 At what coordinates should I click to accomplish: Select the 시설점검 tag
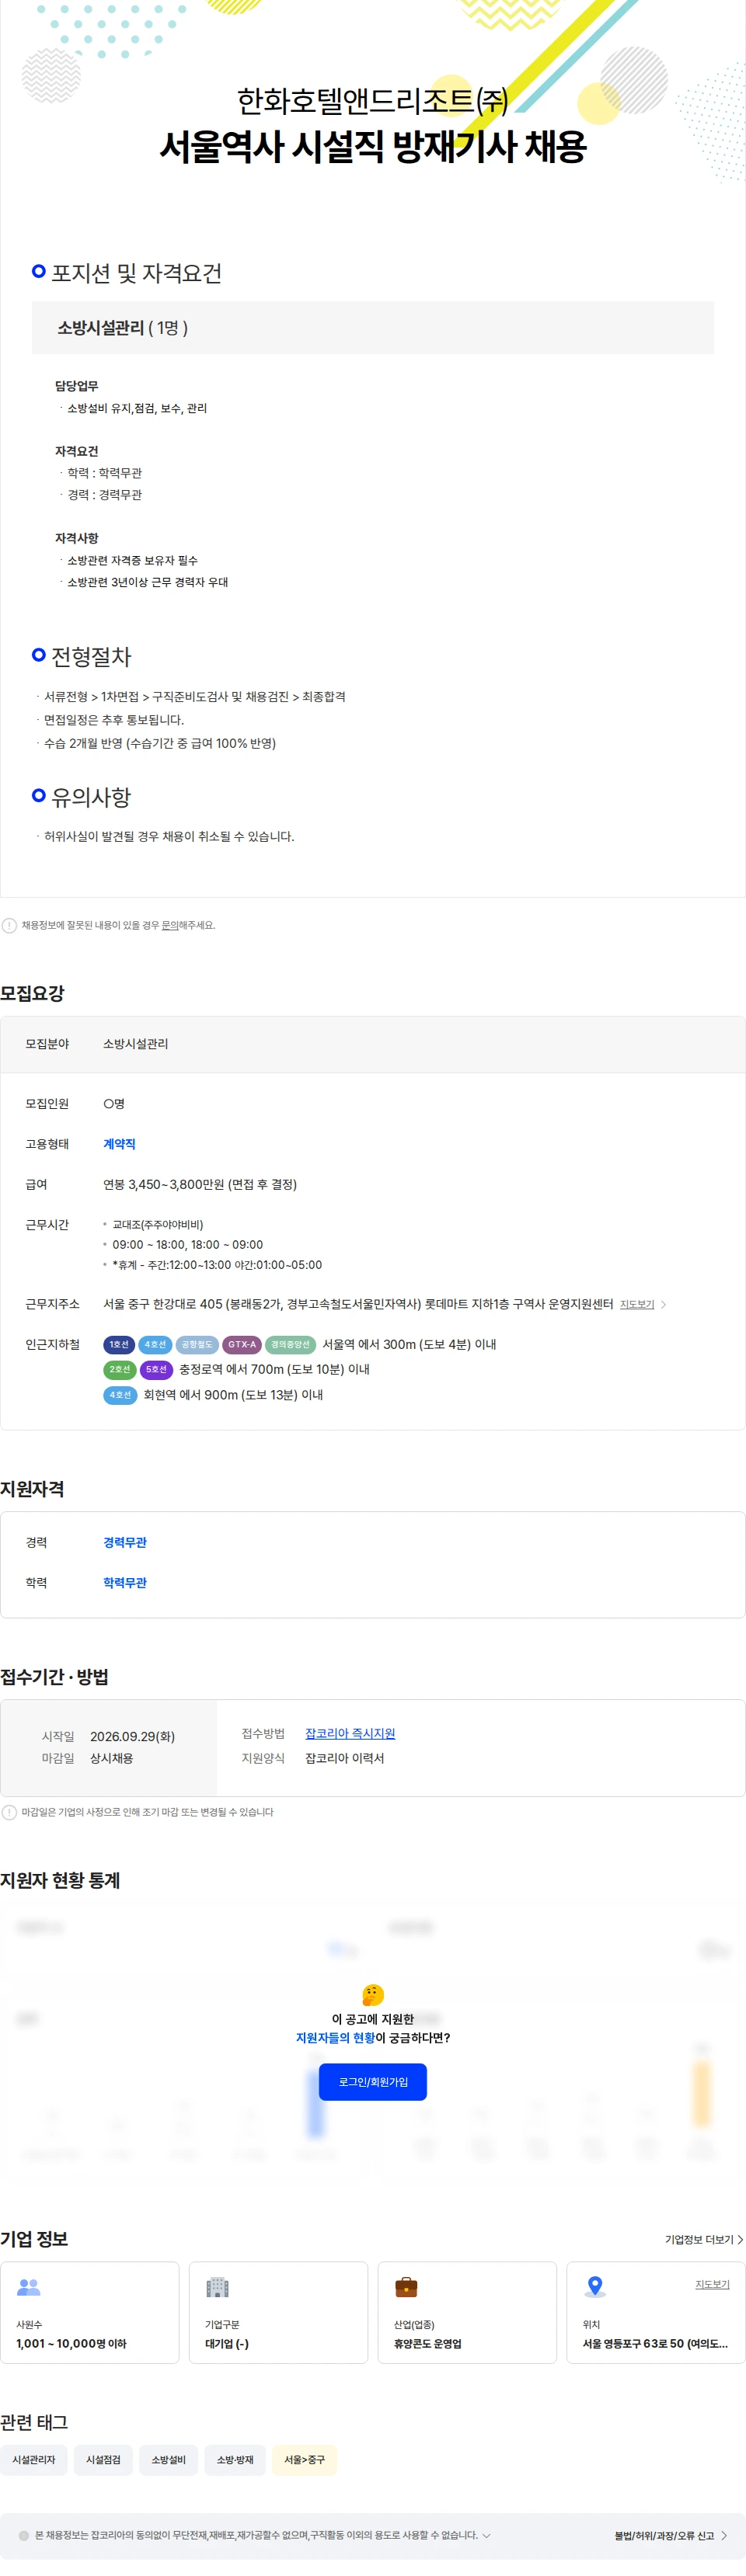pyautogui.click(x=103, y=2459)
